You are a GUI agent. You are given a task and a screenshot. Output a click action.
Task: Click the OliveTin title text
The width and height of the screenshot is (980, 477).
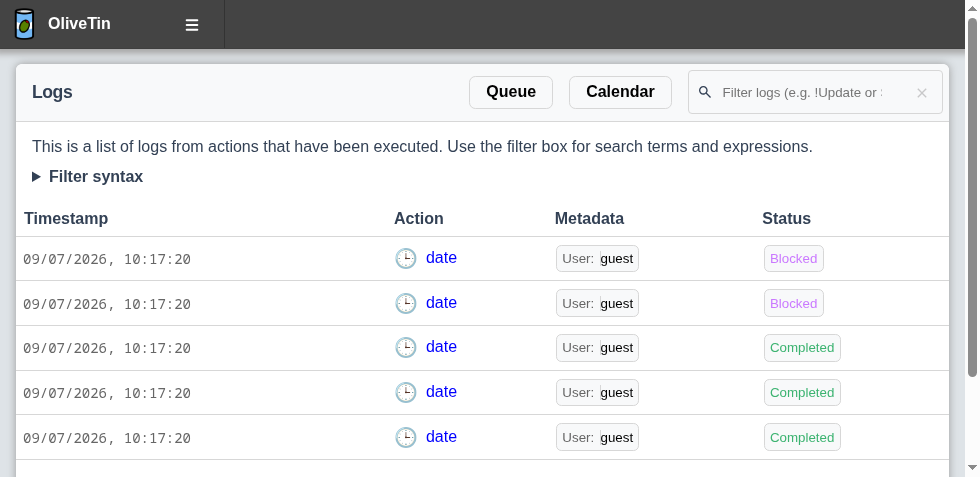[x=79, y=24]
